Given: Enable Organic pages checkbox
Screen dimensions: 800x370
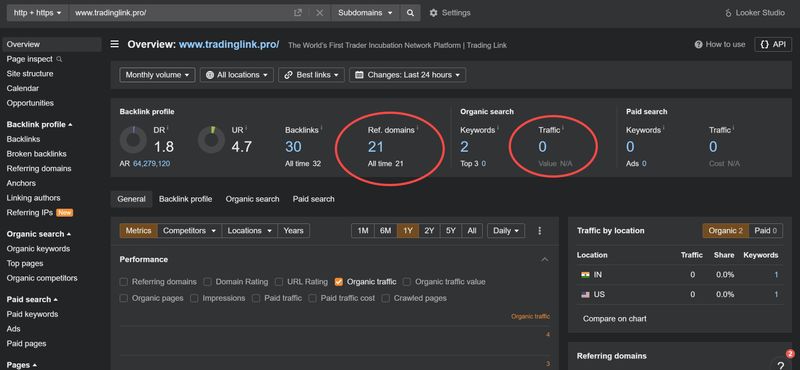Looking at the screenshot, I should (123, 298).
